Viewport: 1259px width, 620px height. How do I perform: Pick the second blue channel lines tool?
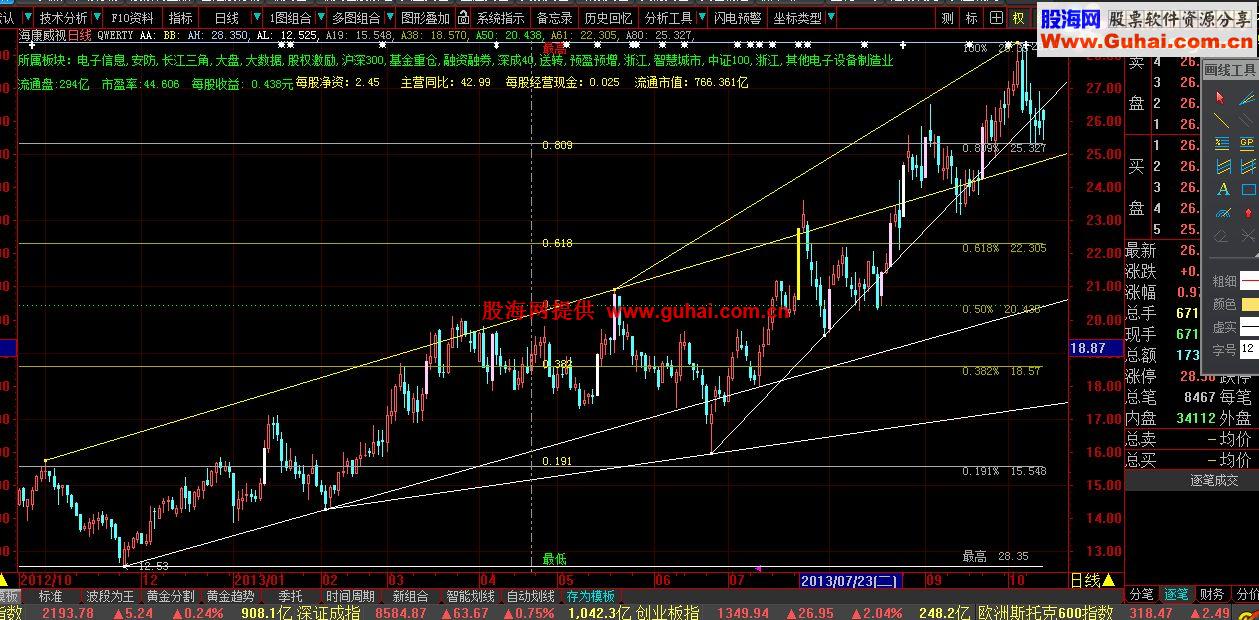point(1247,166)
